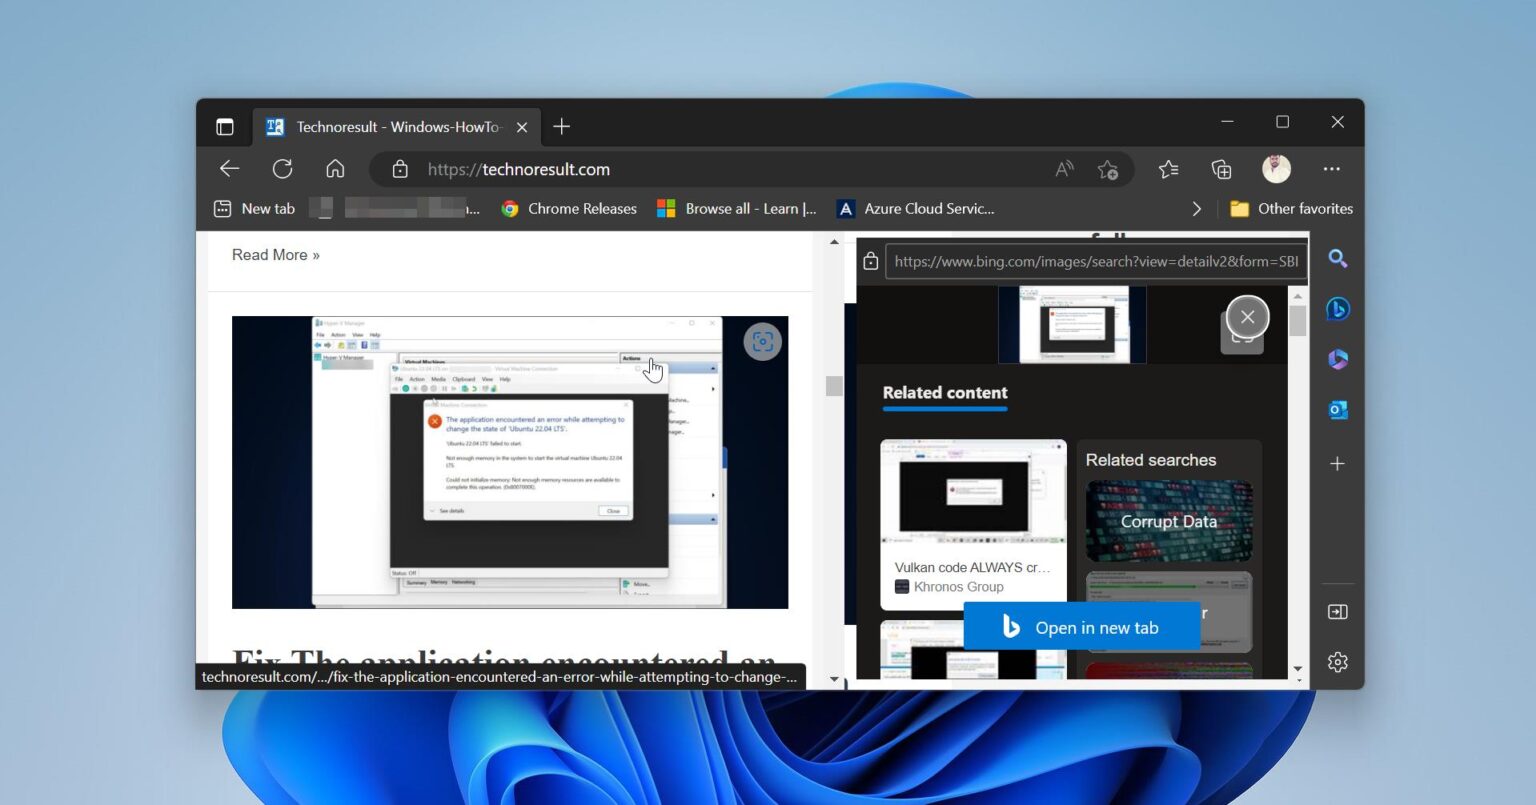Click Open in new tab button
1536x805 pixels.
1081,627
